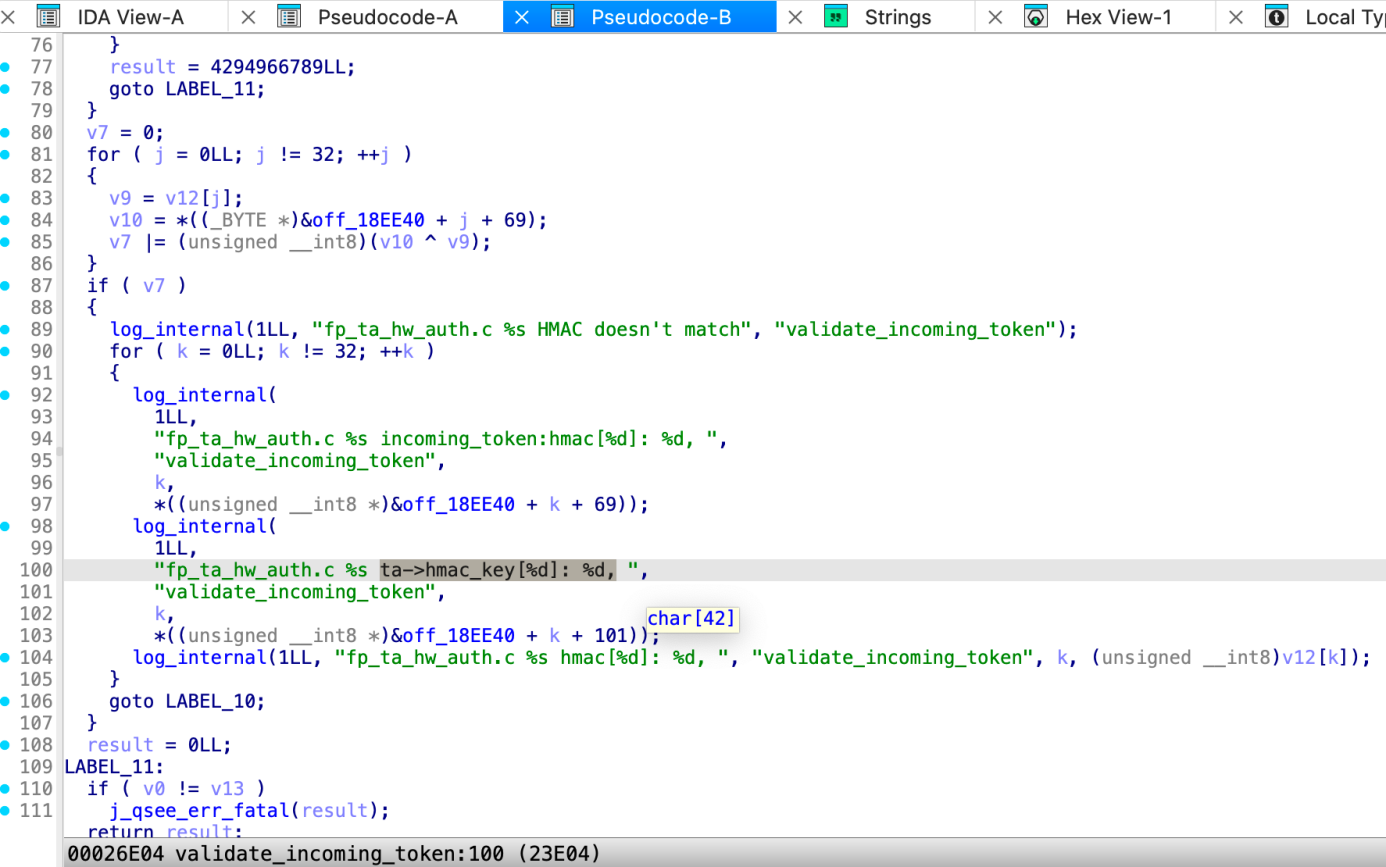Click line number 100 in gutter

36,570
